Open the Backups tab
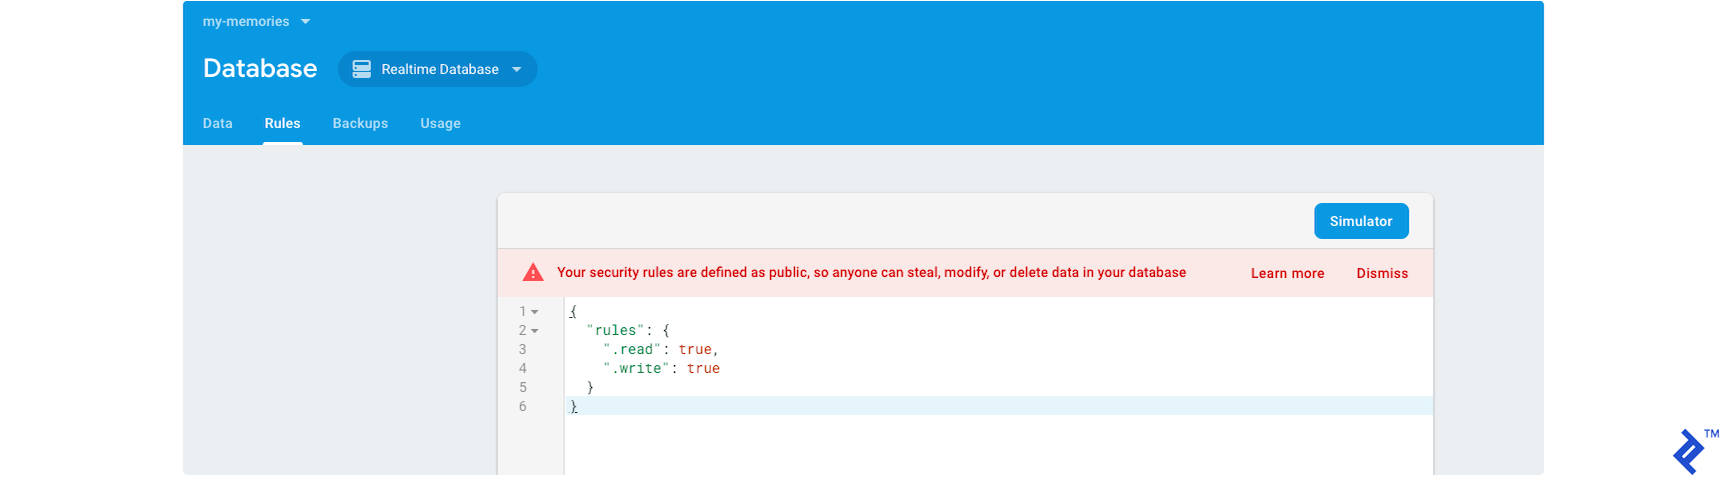Screen dimensions: 1720x481 (360, 123)
